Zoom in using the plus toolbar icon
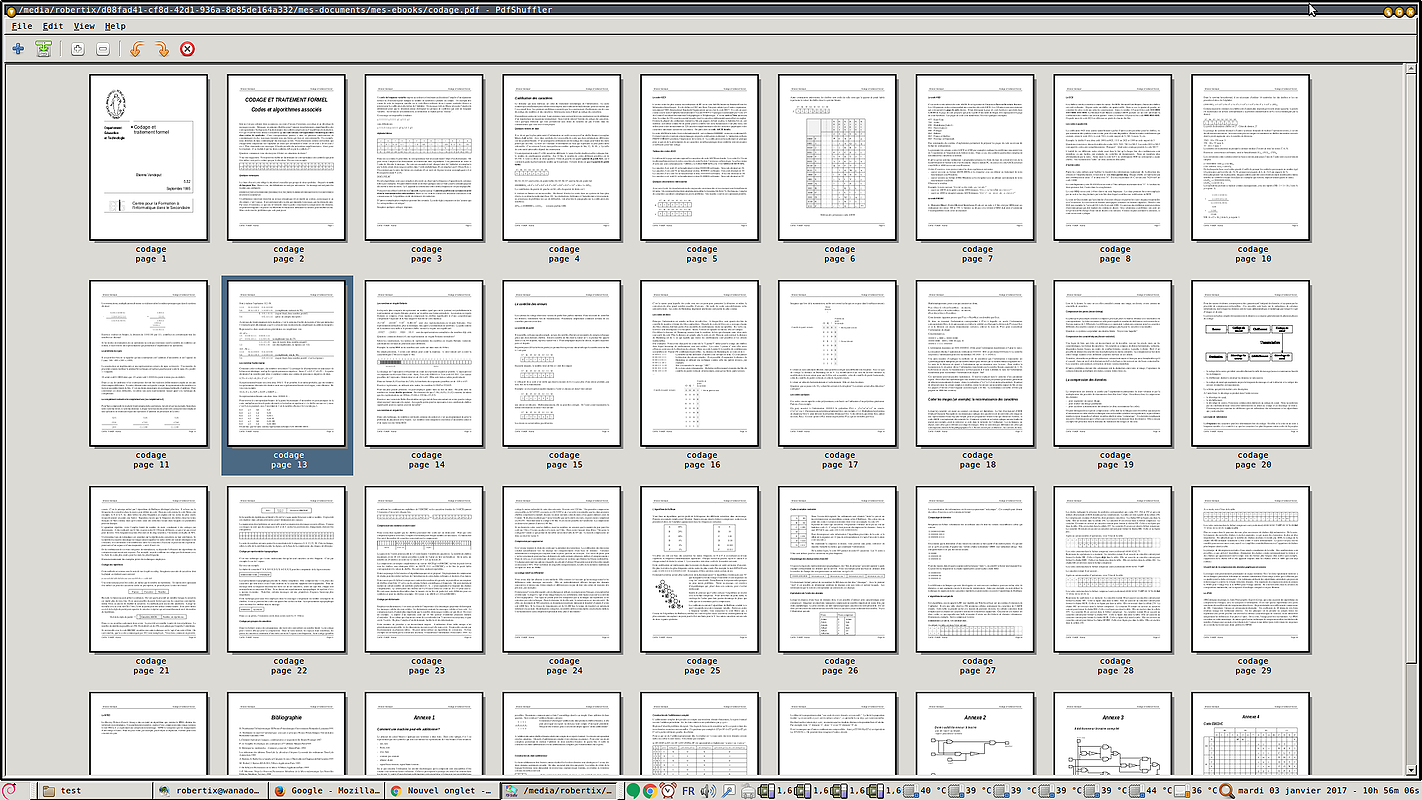Screen dimensions: 1422x800 78,49
